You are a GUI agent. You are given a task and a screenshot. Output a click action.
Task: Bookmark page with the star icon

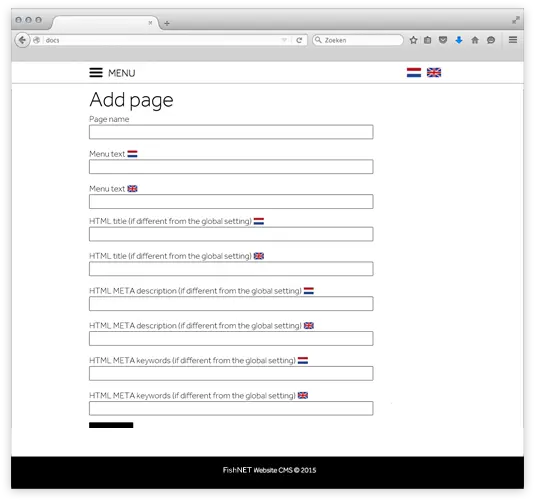[413, 40]
